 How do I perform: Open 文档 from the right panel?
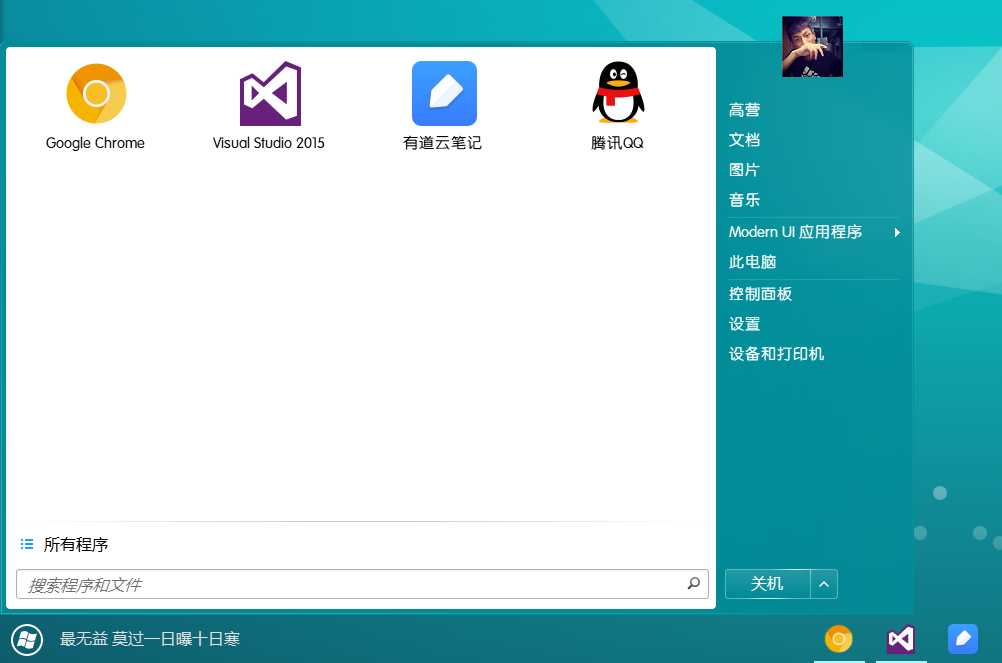click(744, 140)
